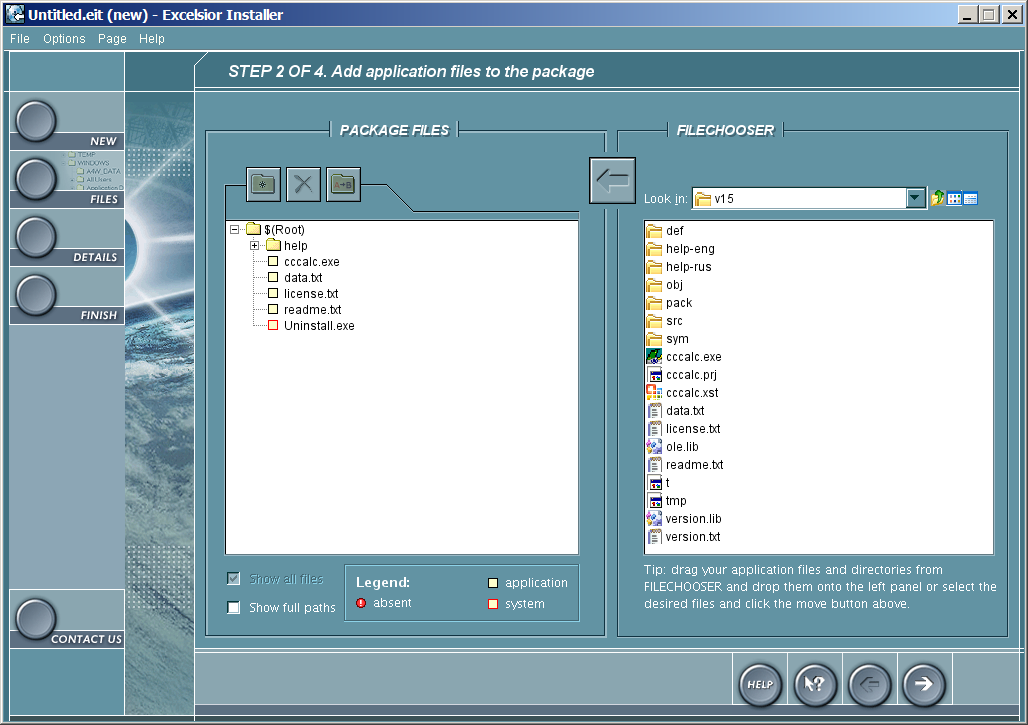This screenshot has width=1028, height=725.
Task: Open the Options menu
Action: click(x=64, y=39)
